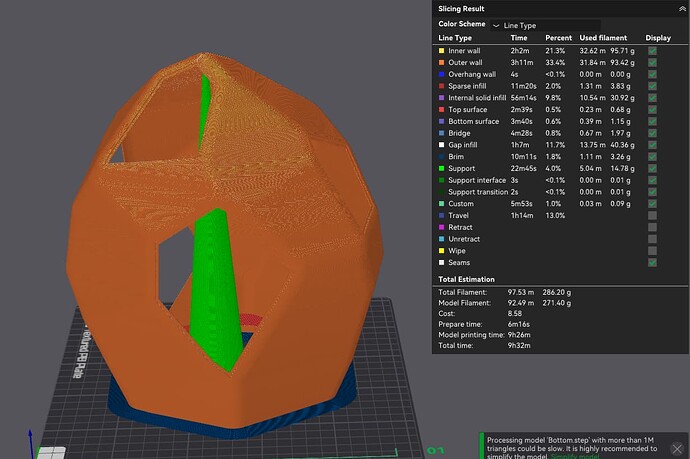Click the Total Filament value 97.53 m
This screenshot has width=690, height=459.
[x=521, y=292]
